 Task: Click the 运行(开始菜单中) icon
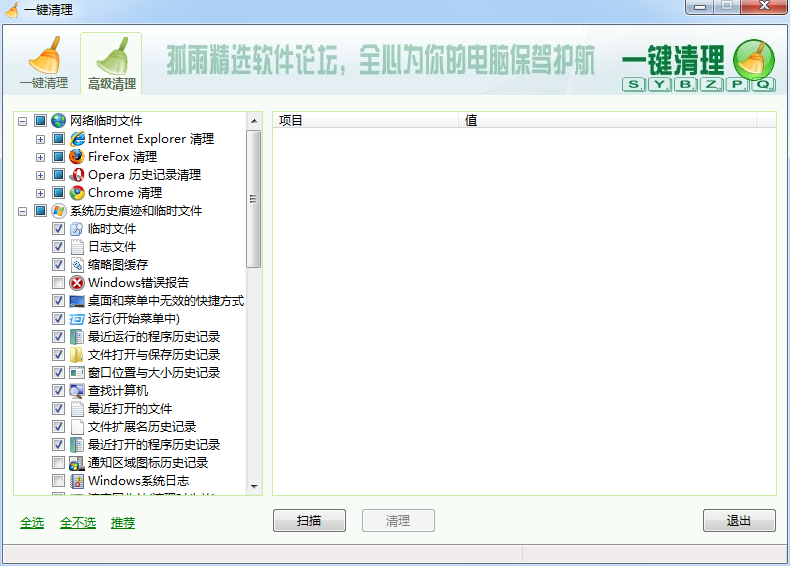77,319
